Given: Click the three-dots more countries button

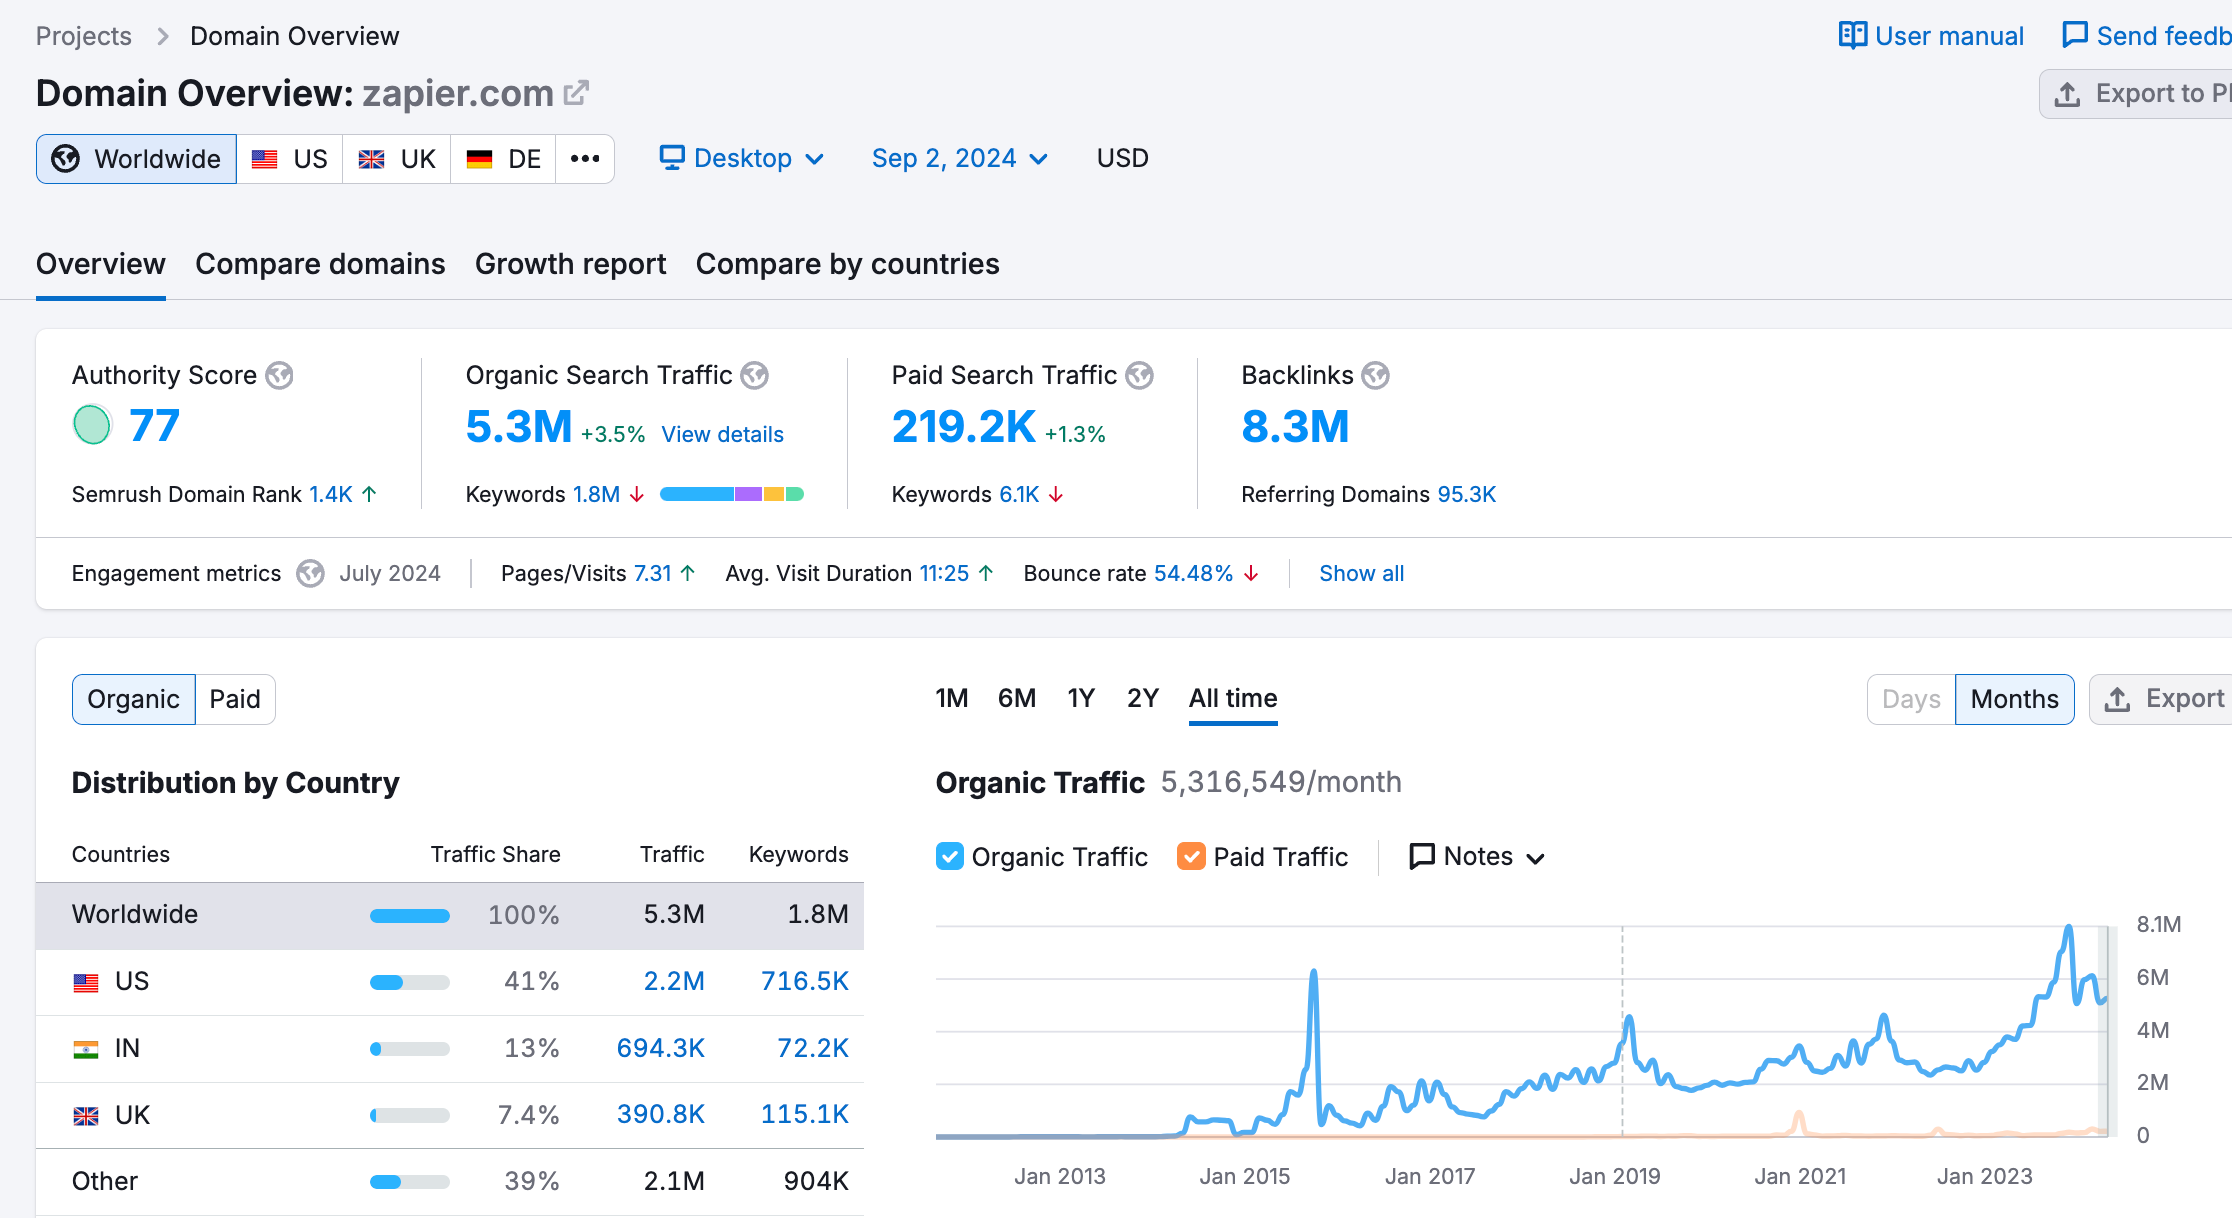Looking at the screenshot, I should (x=585, y=159).
